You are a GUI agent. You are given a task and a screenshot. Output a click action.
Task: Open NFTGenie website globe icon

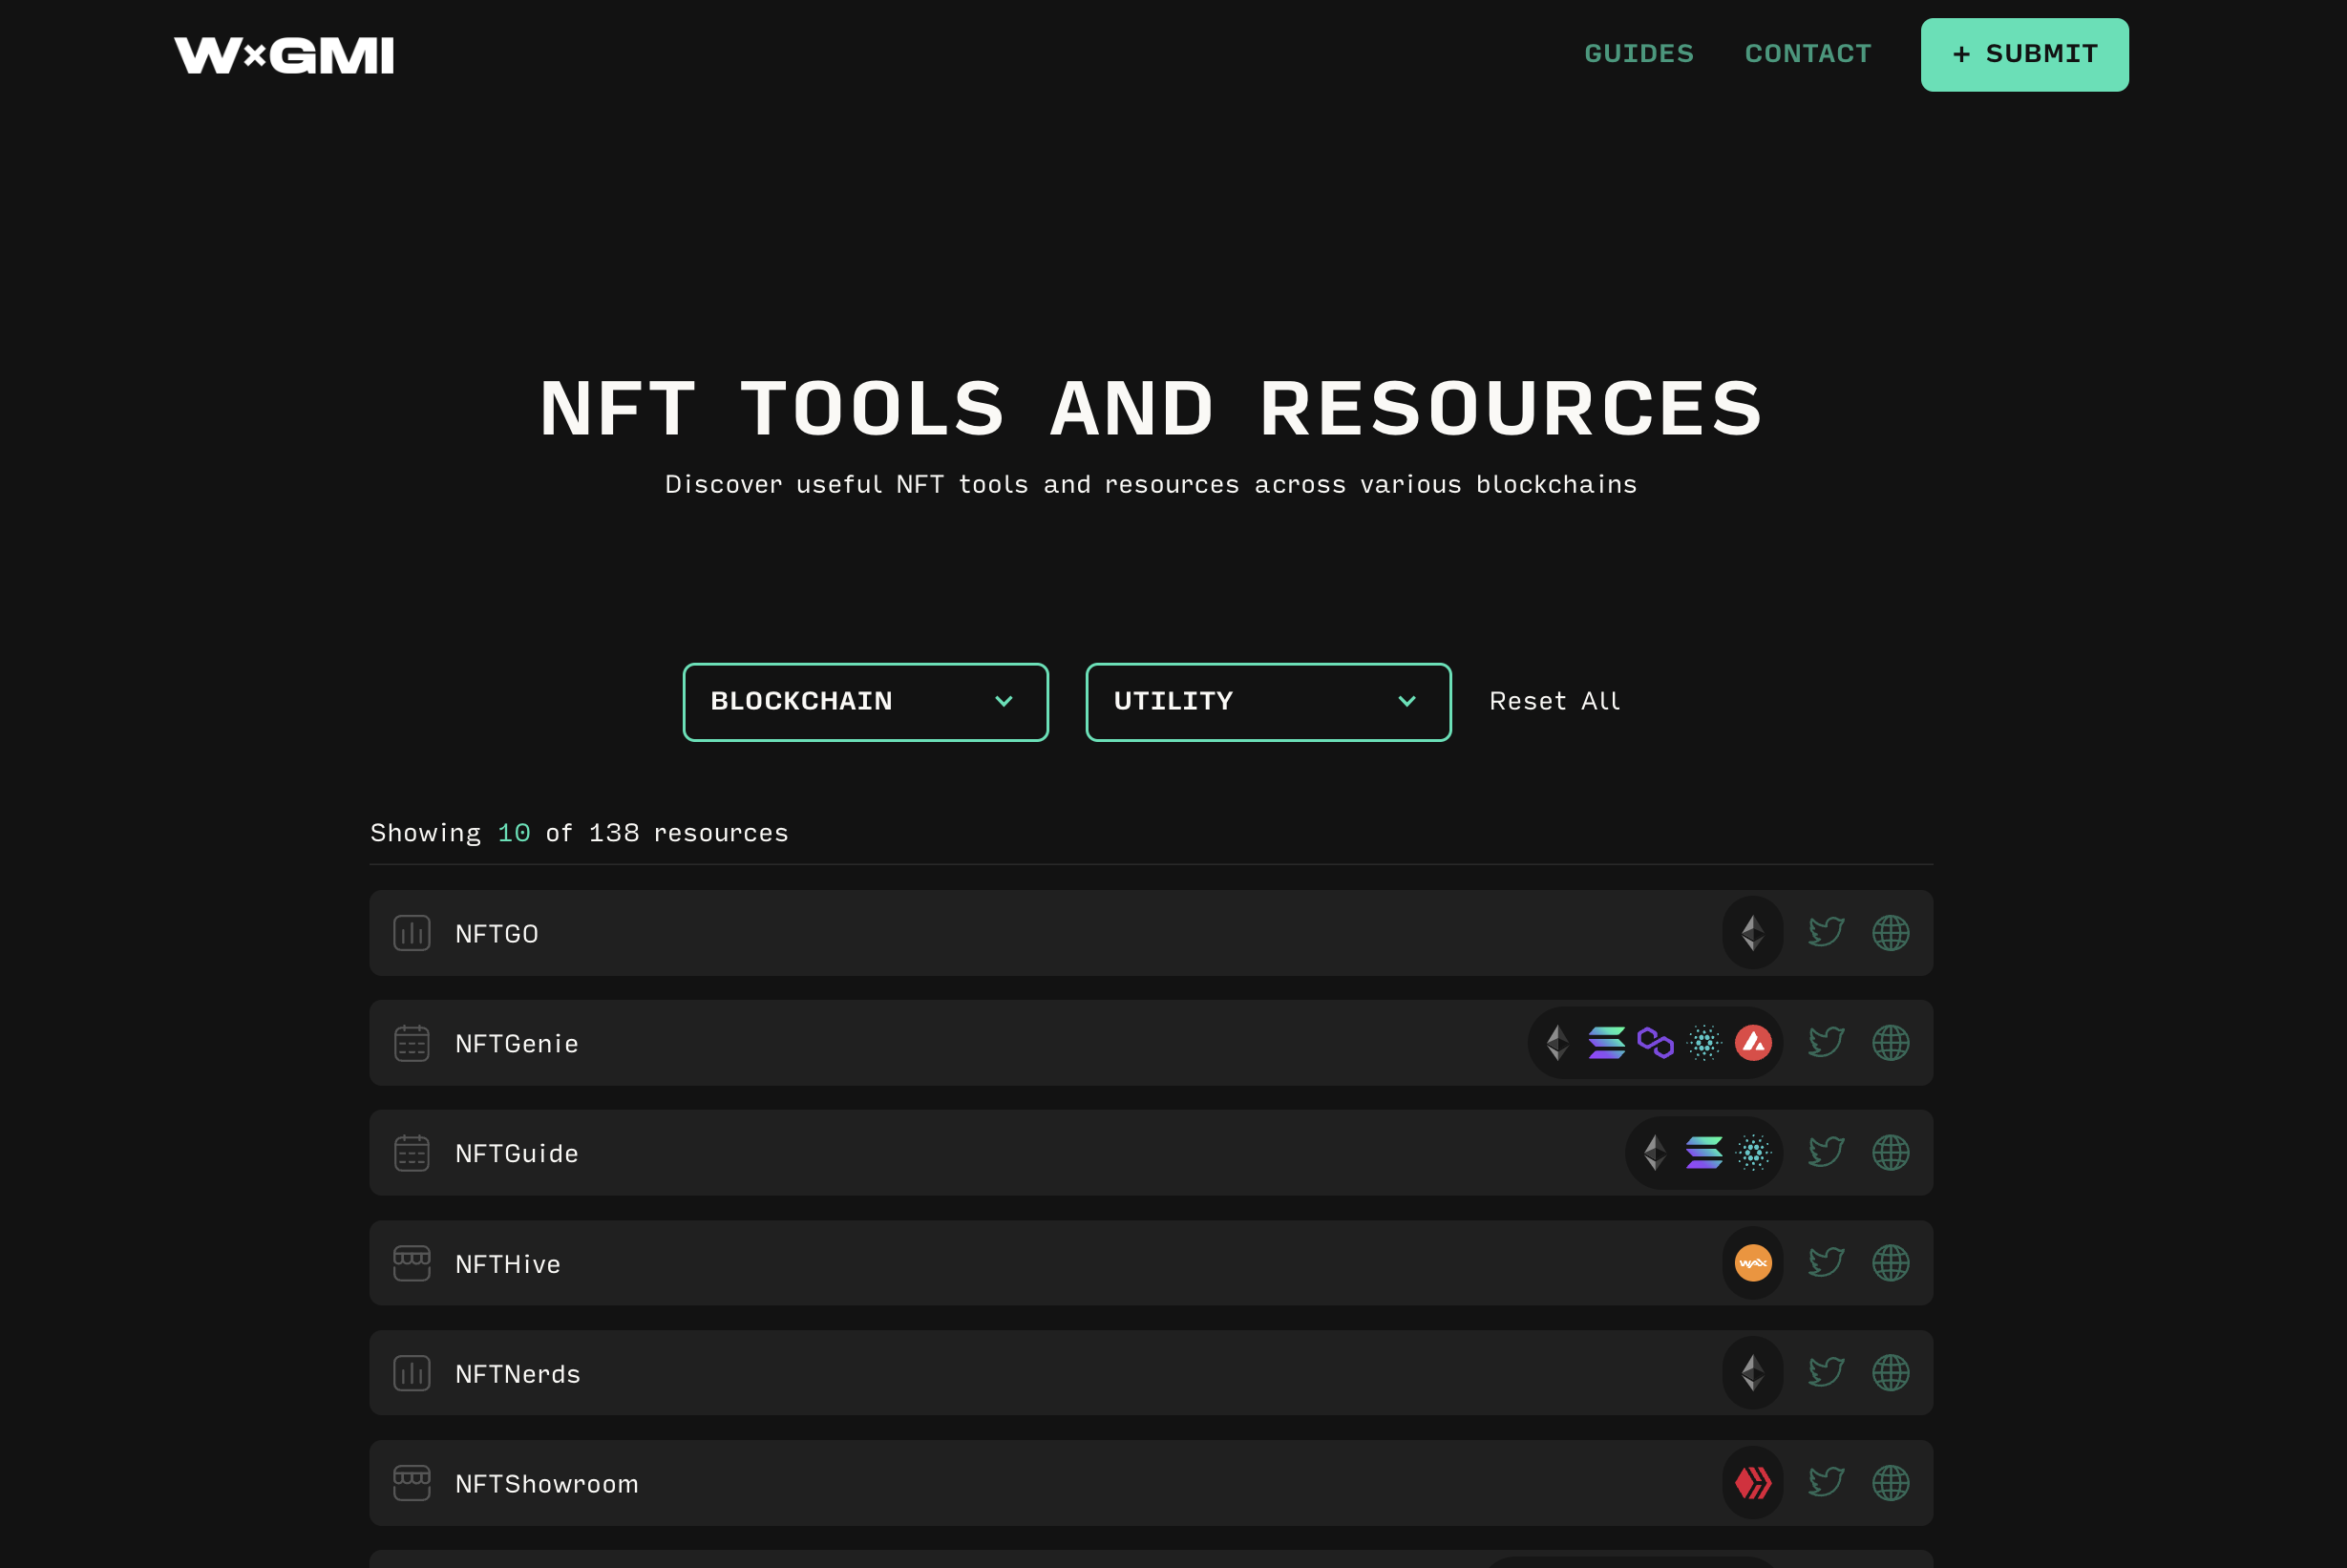pos(1890,1043)
